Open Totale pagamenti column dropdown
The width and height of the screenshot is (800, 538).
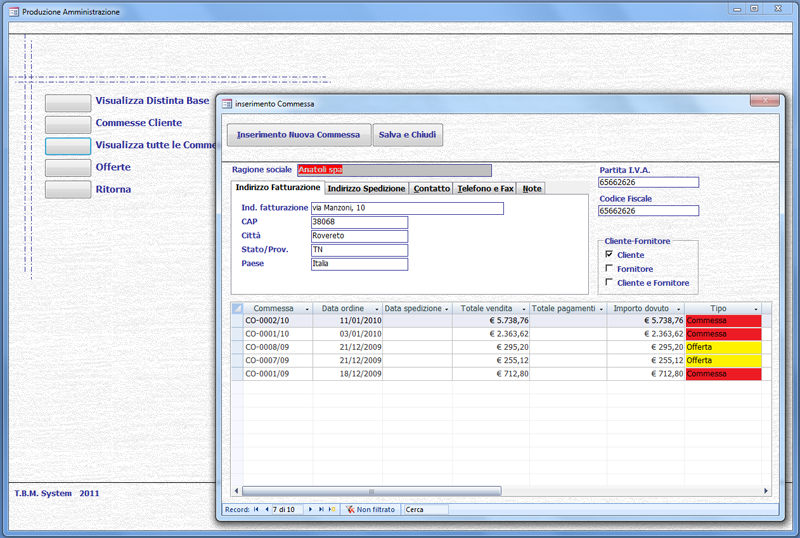[601, 309]
